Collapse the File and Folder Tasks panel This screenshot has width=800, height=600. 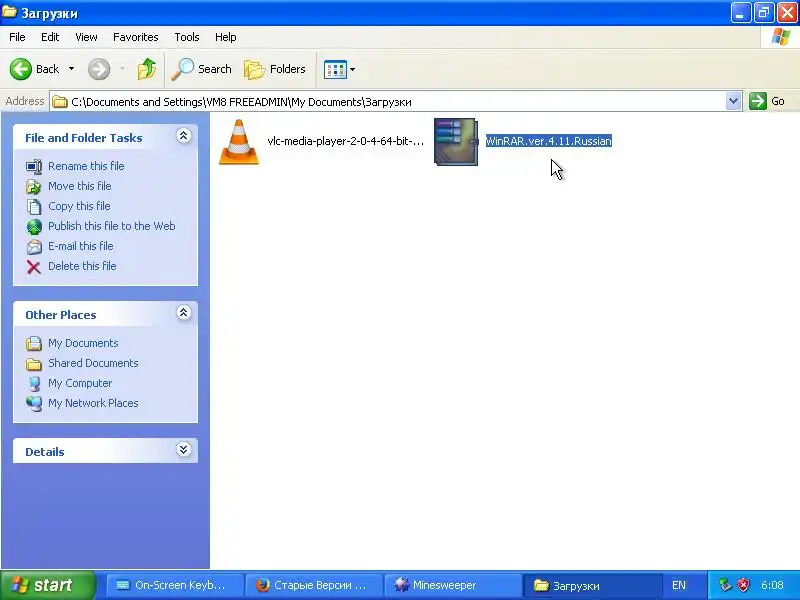point(184,136)
